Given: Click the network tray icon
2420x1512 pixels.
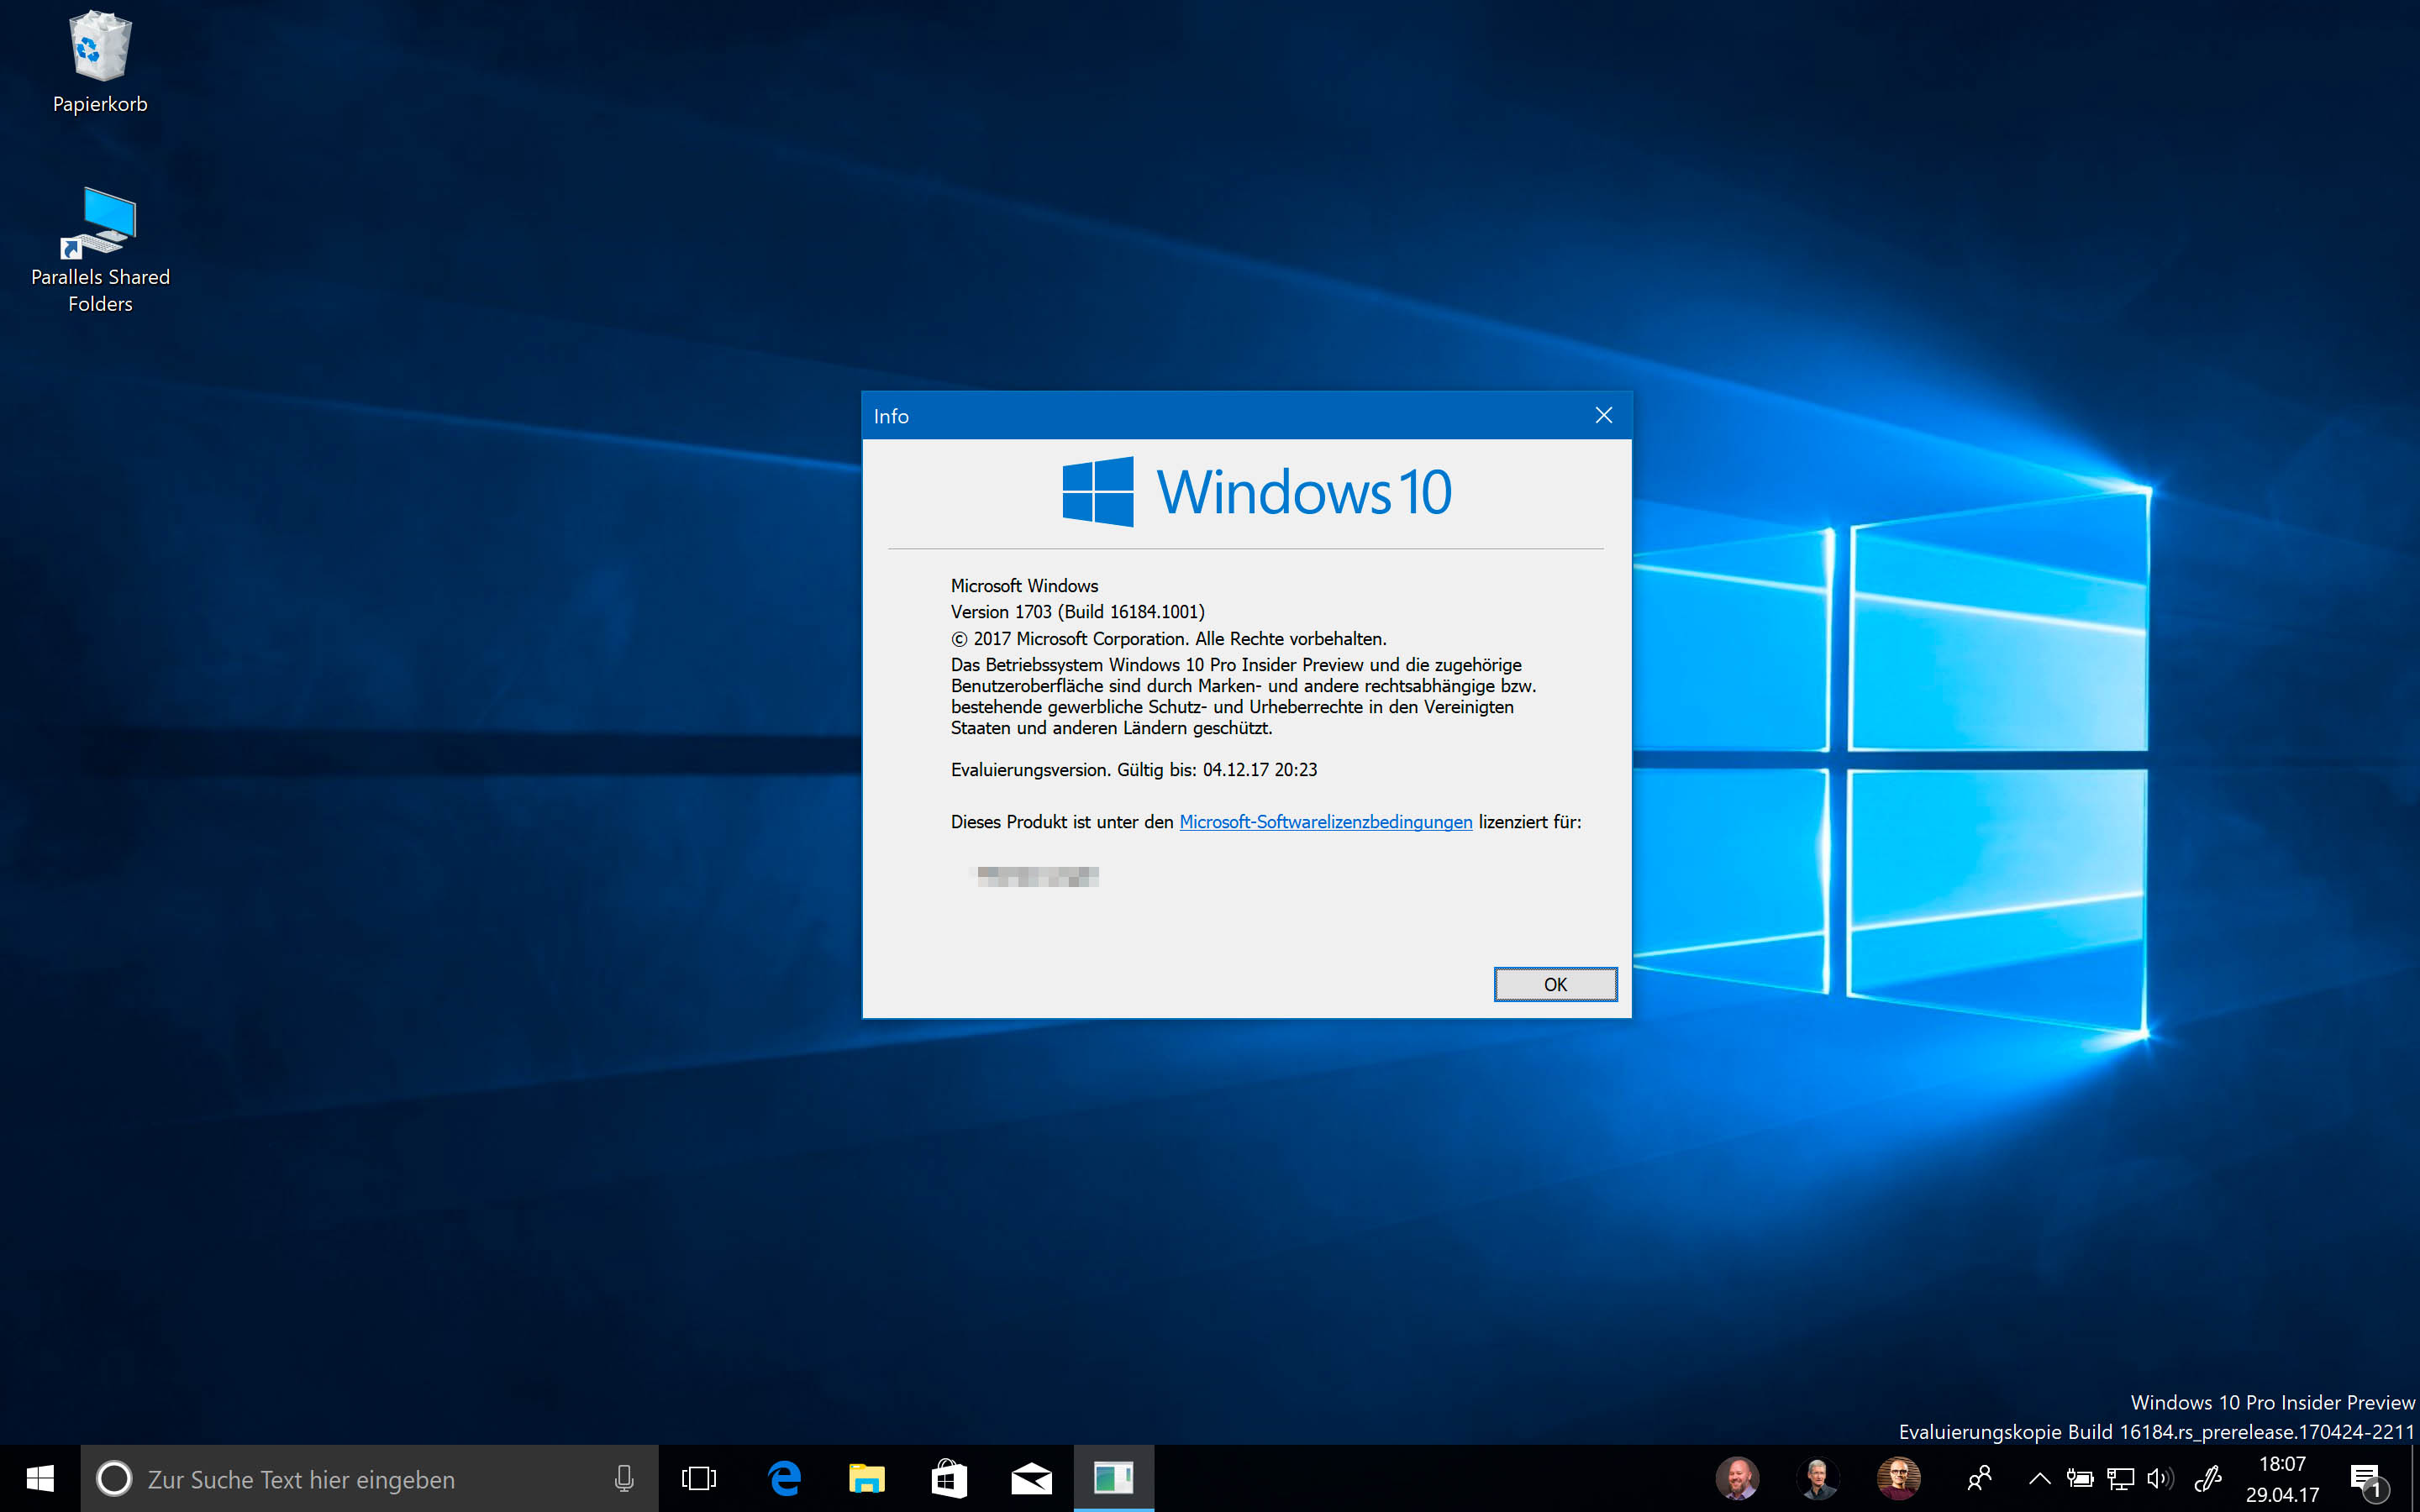Looking at the screenshot, I should pos(2120,1478).
